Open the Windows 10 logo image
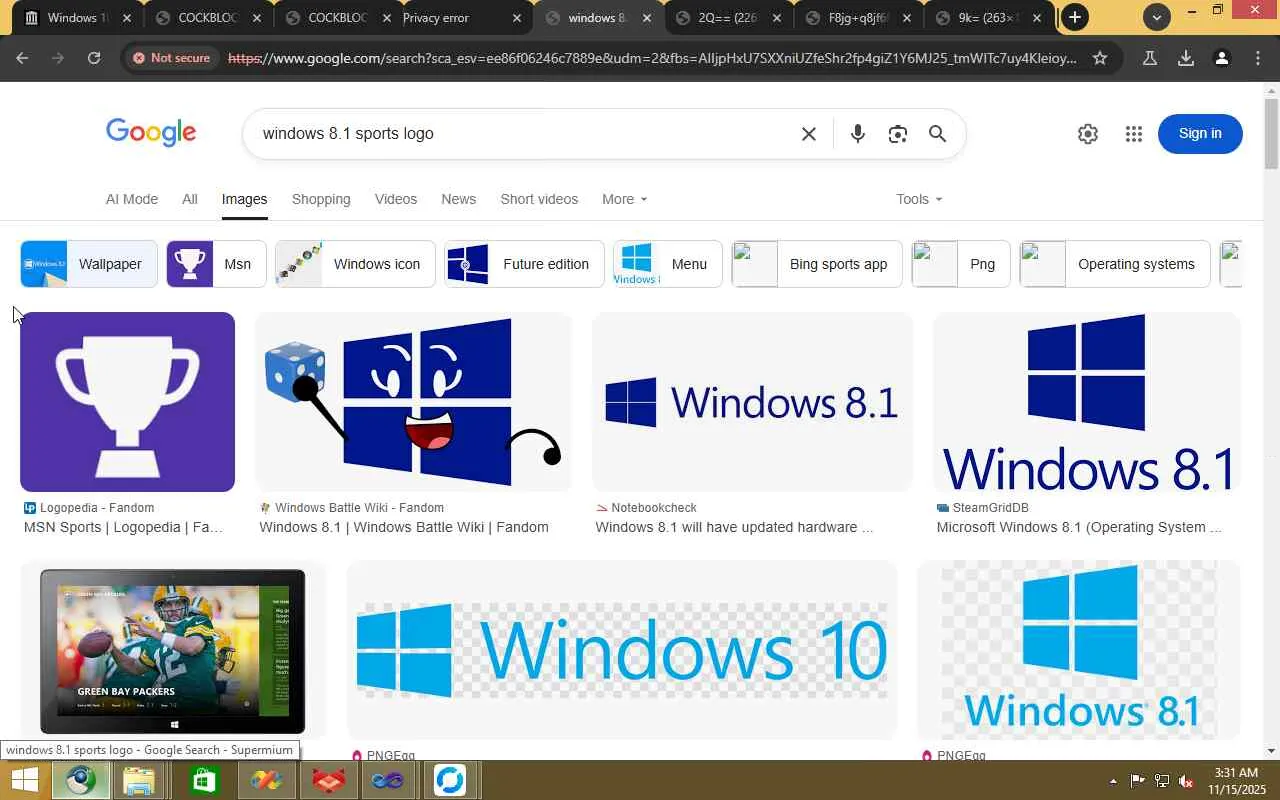The image size is (1280, 800). (621, 651)
